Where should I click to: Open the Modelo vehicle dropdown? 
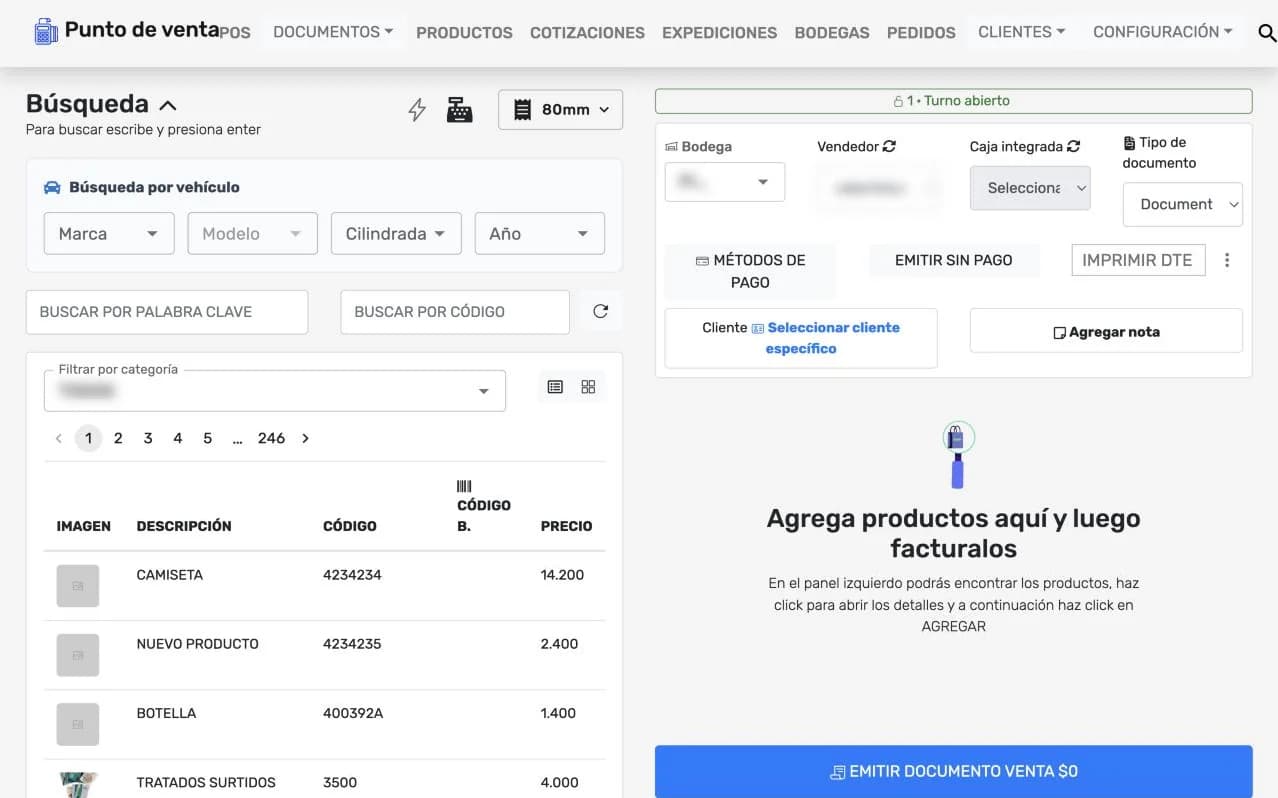[253, 233]
